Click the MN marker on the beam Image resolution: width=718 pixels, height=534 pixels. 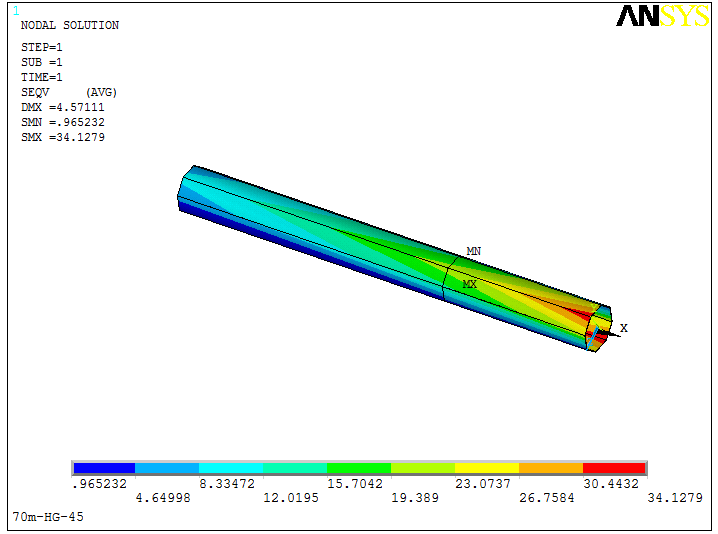(x=473, y=251)
